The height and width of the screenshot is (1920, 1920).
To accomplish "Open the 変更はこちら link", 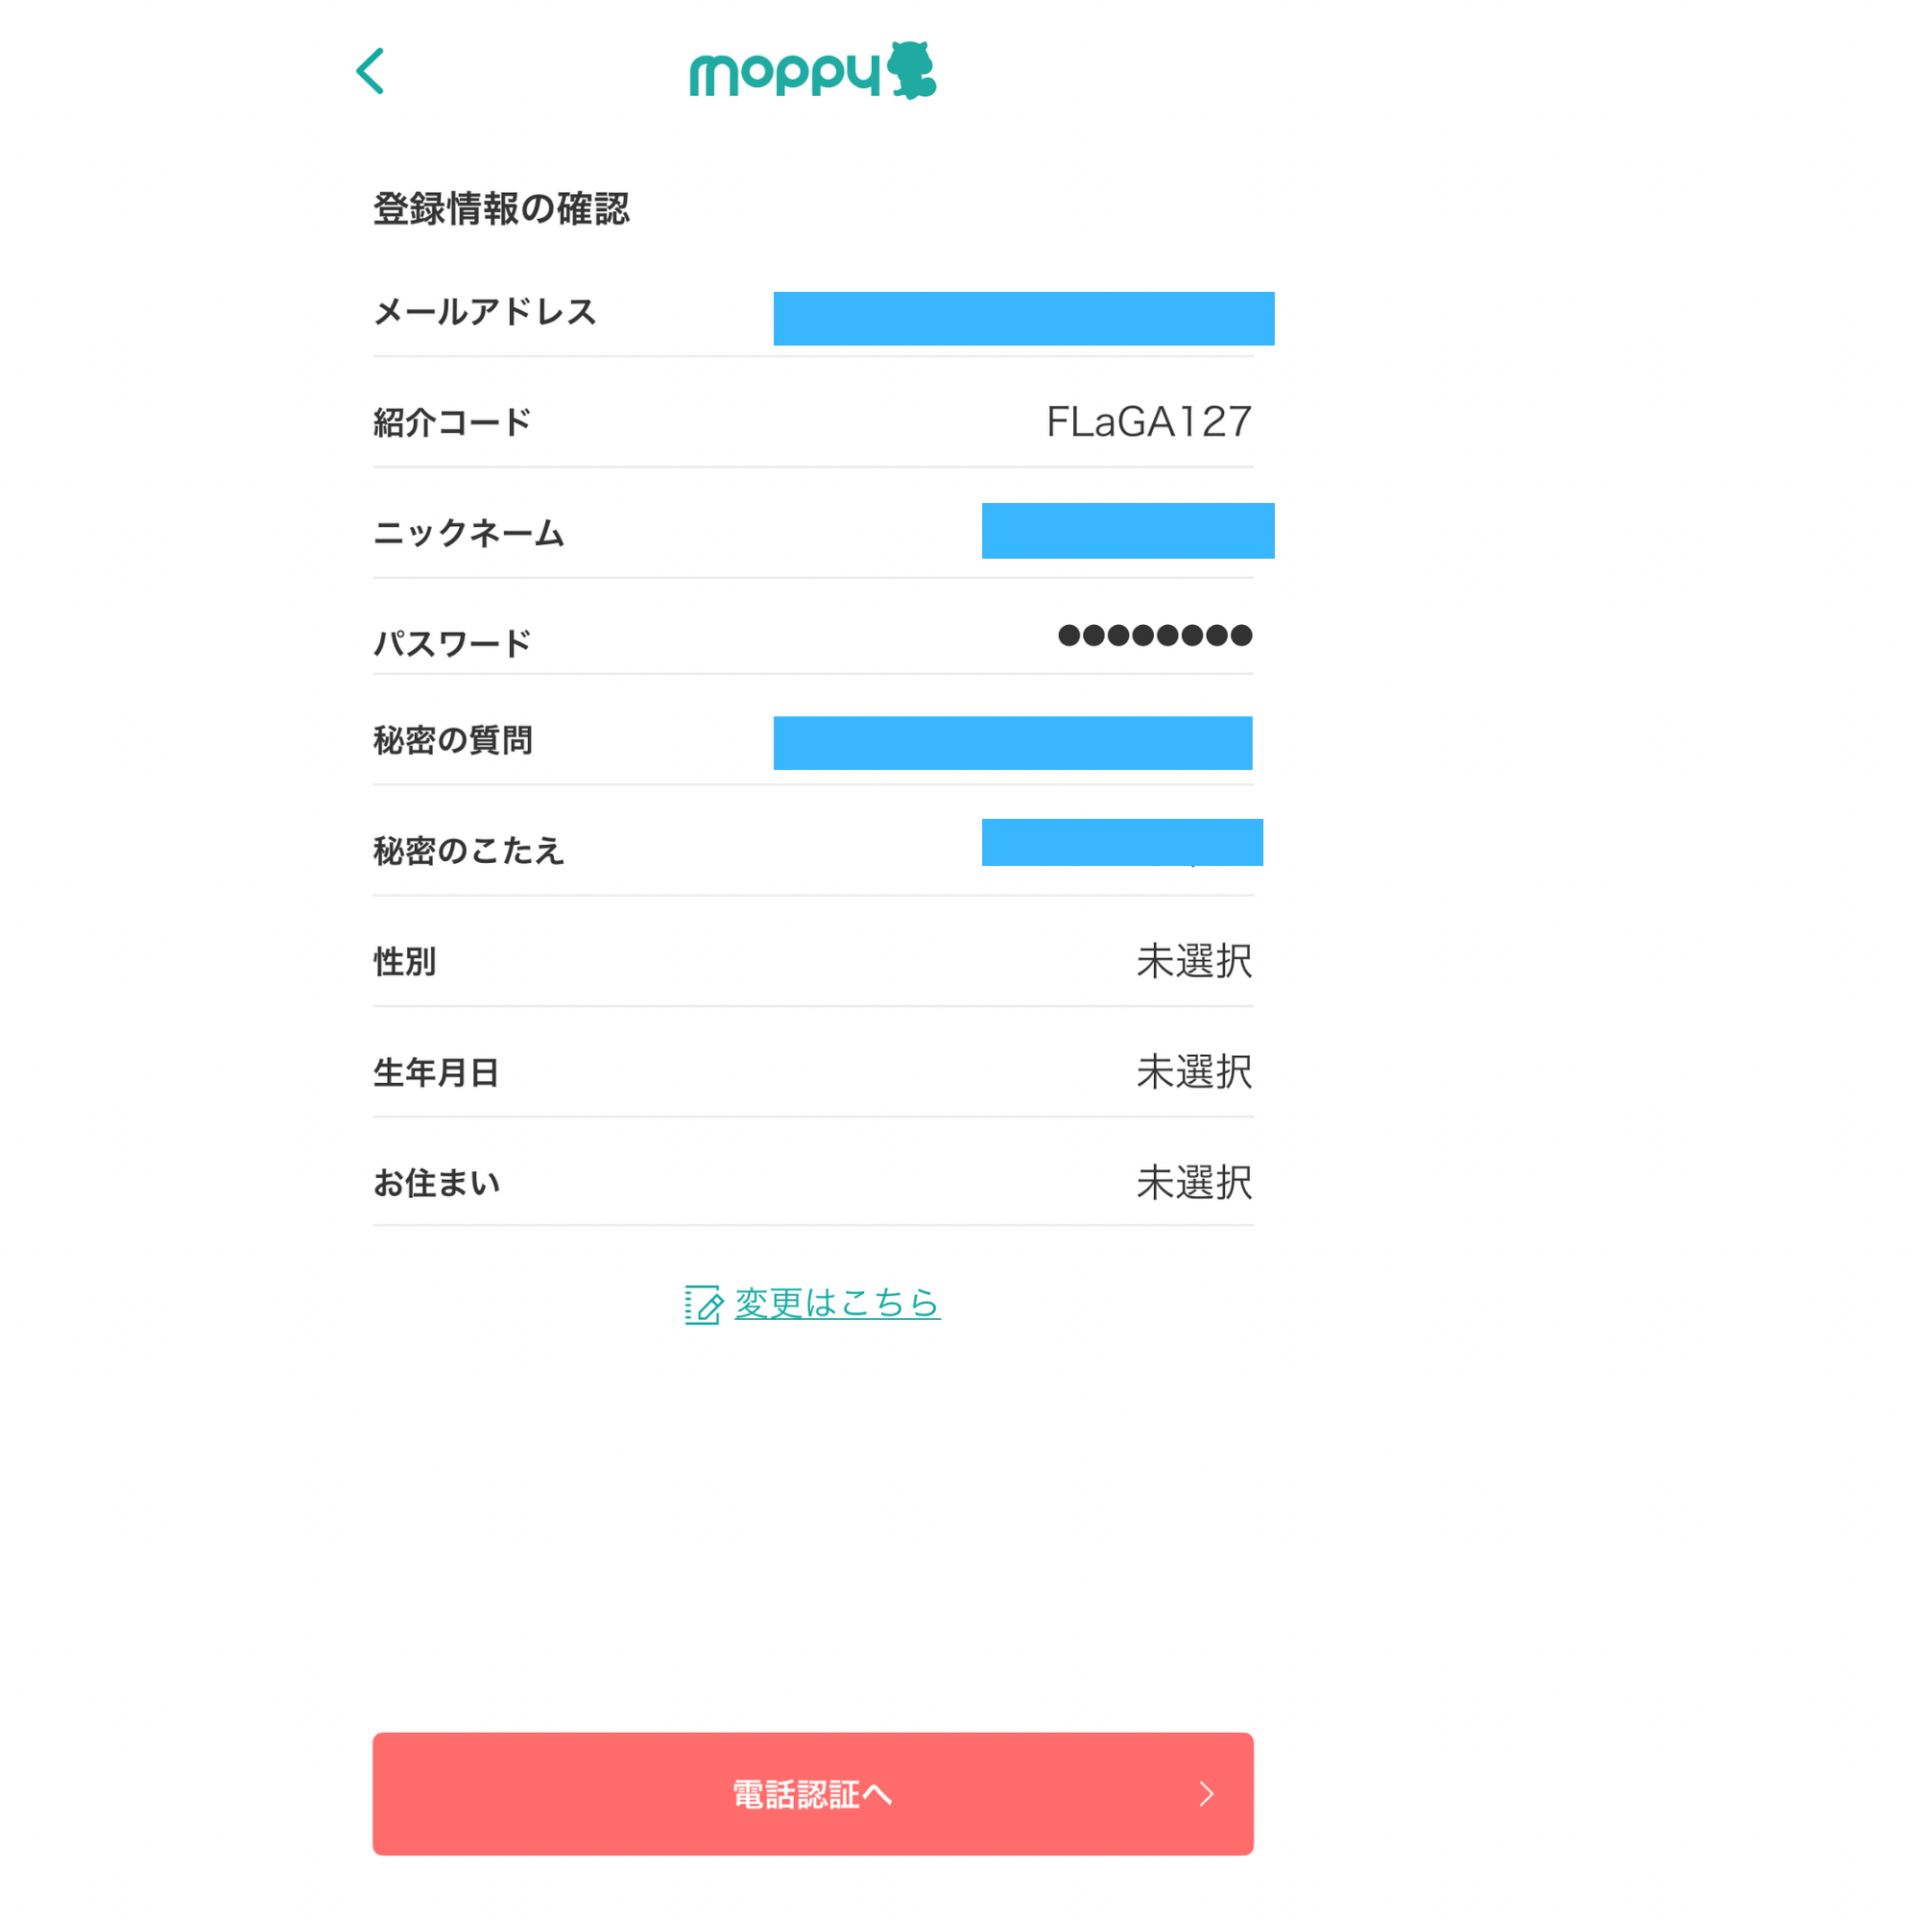I will point(837,1302).
